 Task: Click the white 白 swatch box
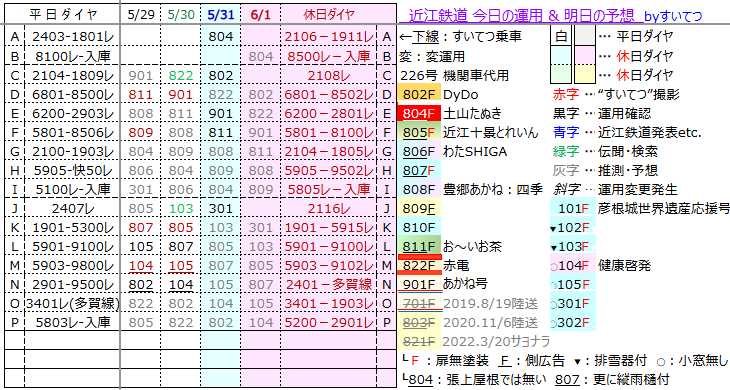(x=561, y=36)
